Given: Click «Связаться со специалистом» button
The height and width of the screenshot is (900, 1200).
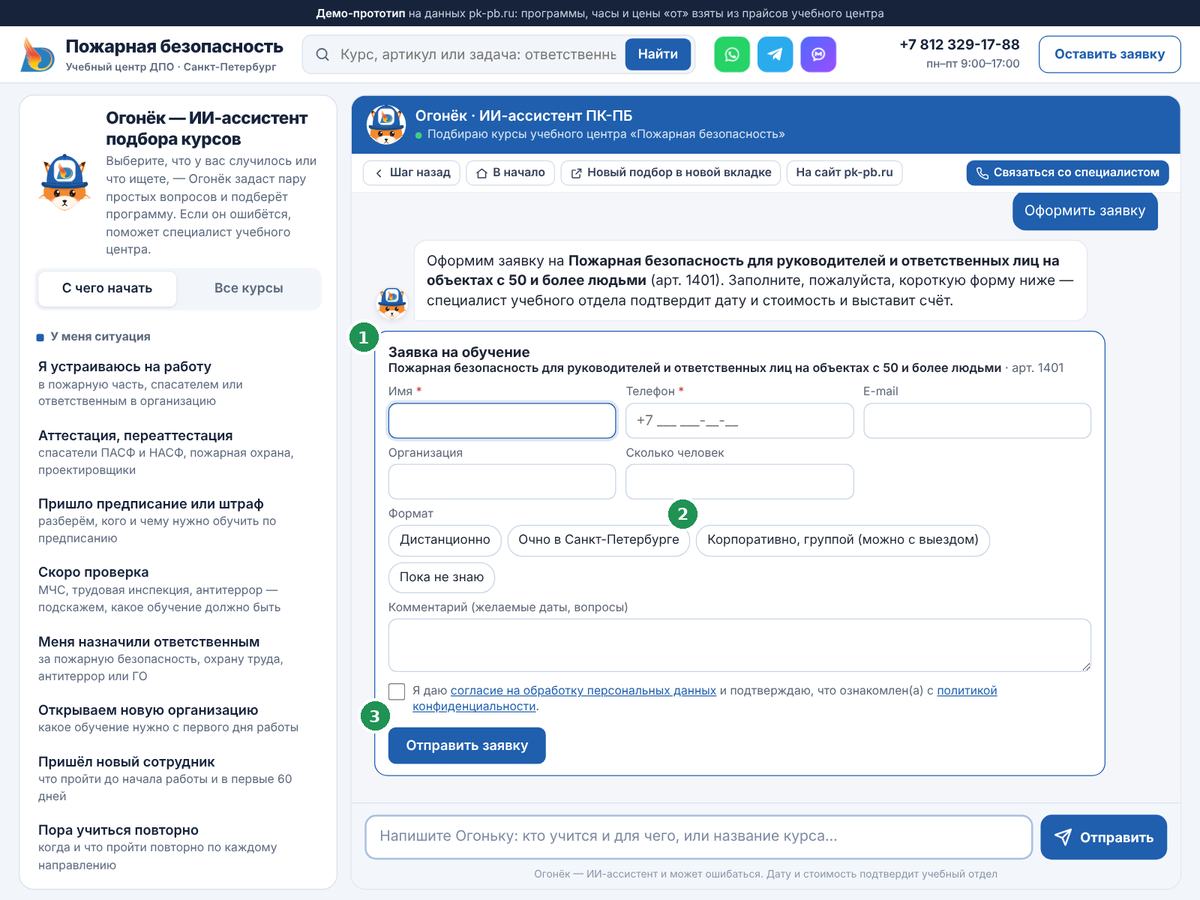Looking at the screenshot, I should [1067, 172].
